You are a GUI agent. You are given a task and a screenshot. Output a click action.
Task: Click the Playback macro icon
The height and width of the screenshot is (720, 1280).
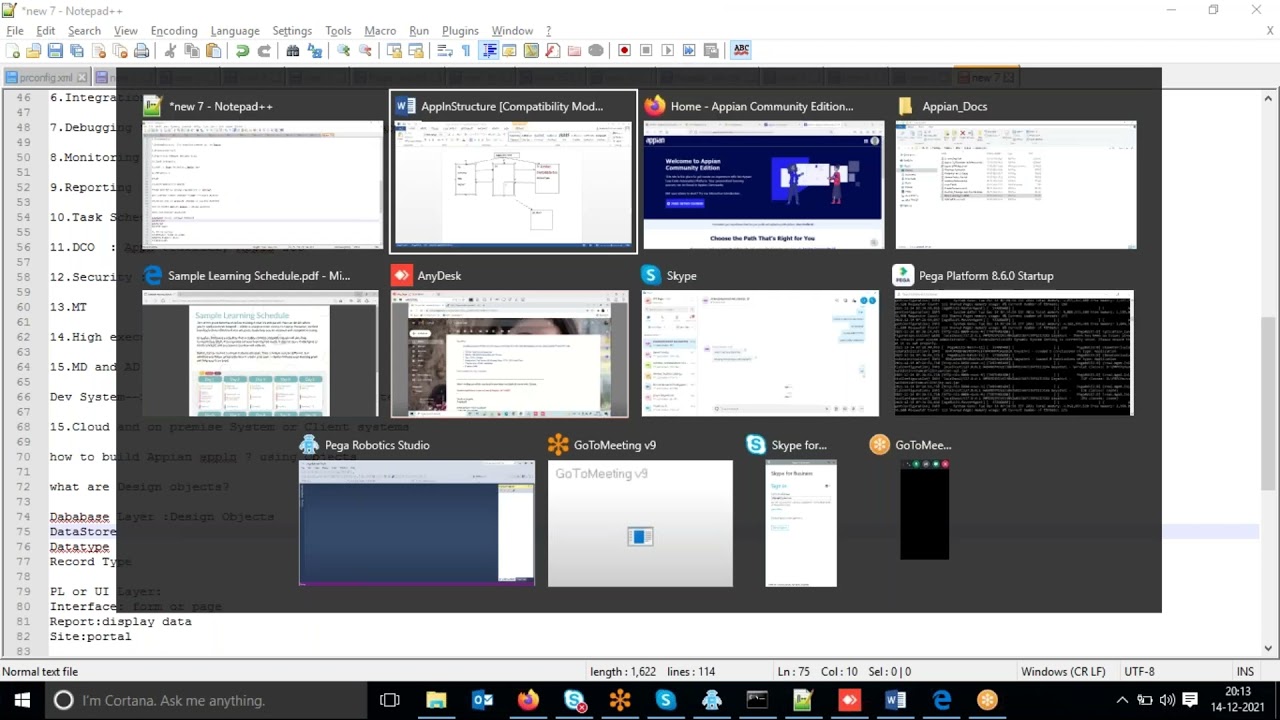click(668, 51)
